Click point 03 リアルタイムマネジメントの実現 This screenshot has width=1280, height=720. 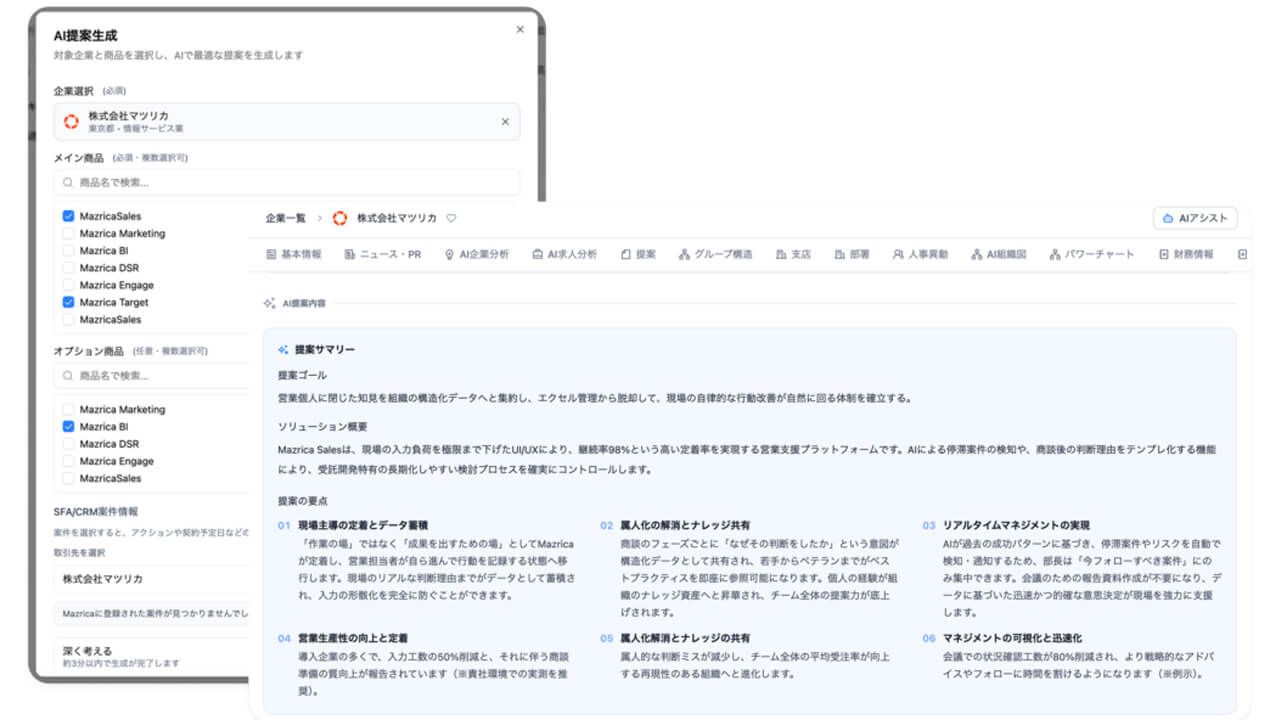coord(1016,525)
